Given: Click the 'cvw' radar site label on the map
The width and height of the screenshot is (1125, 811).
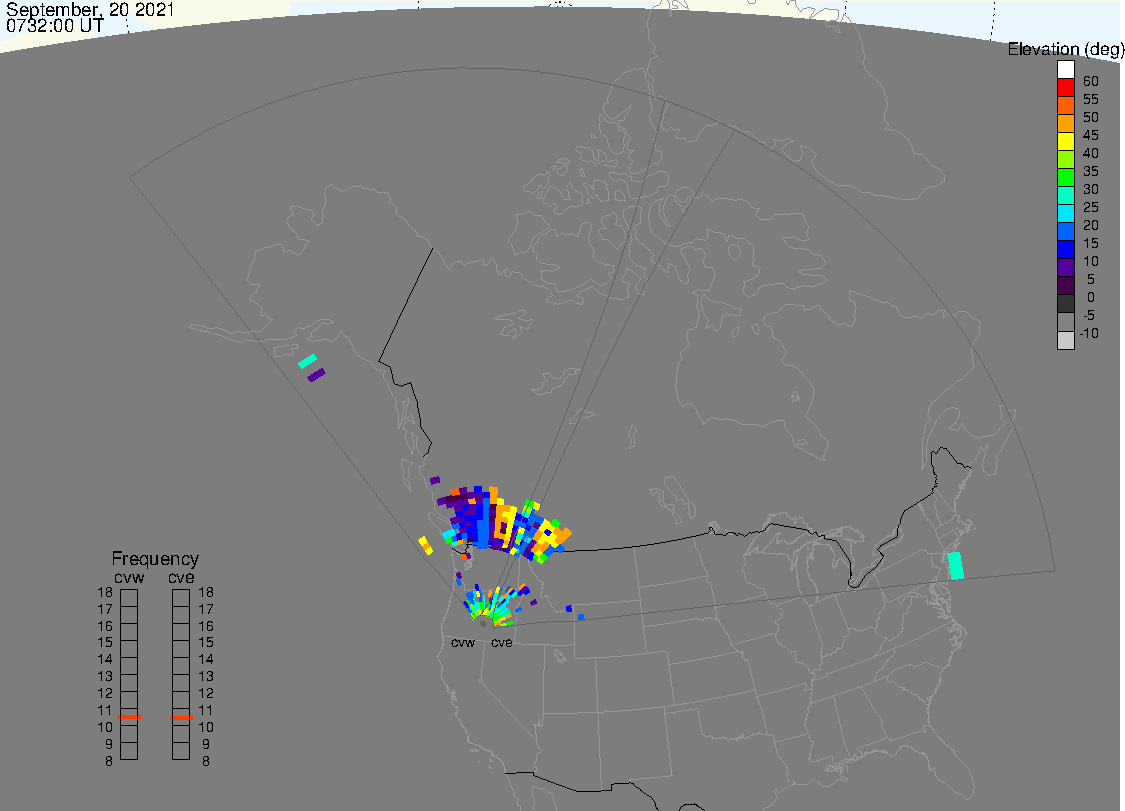Looking at the screenshot, I should tap(463, 642).
